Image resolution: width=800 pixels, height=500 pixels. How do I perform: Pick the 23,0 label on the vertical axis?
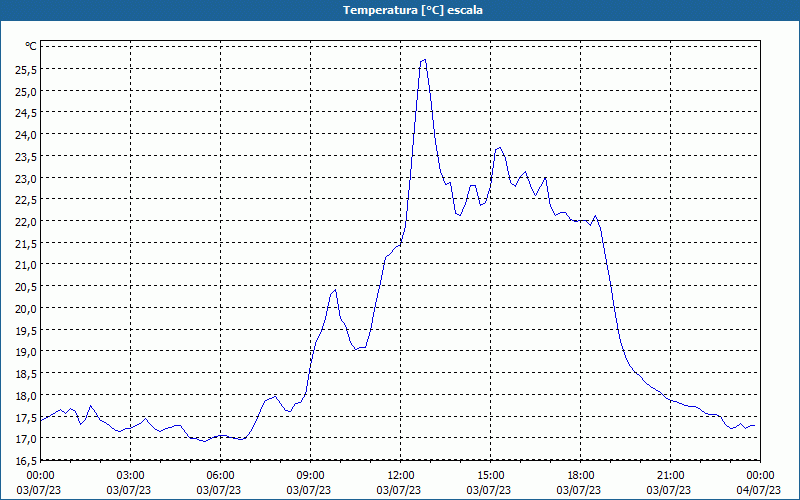(26, 179)
